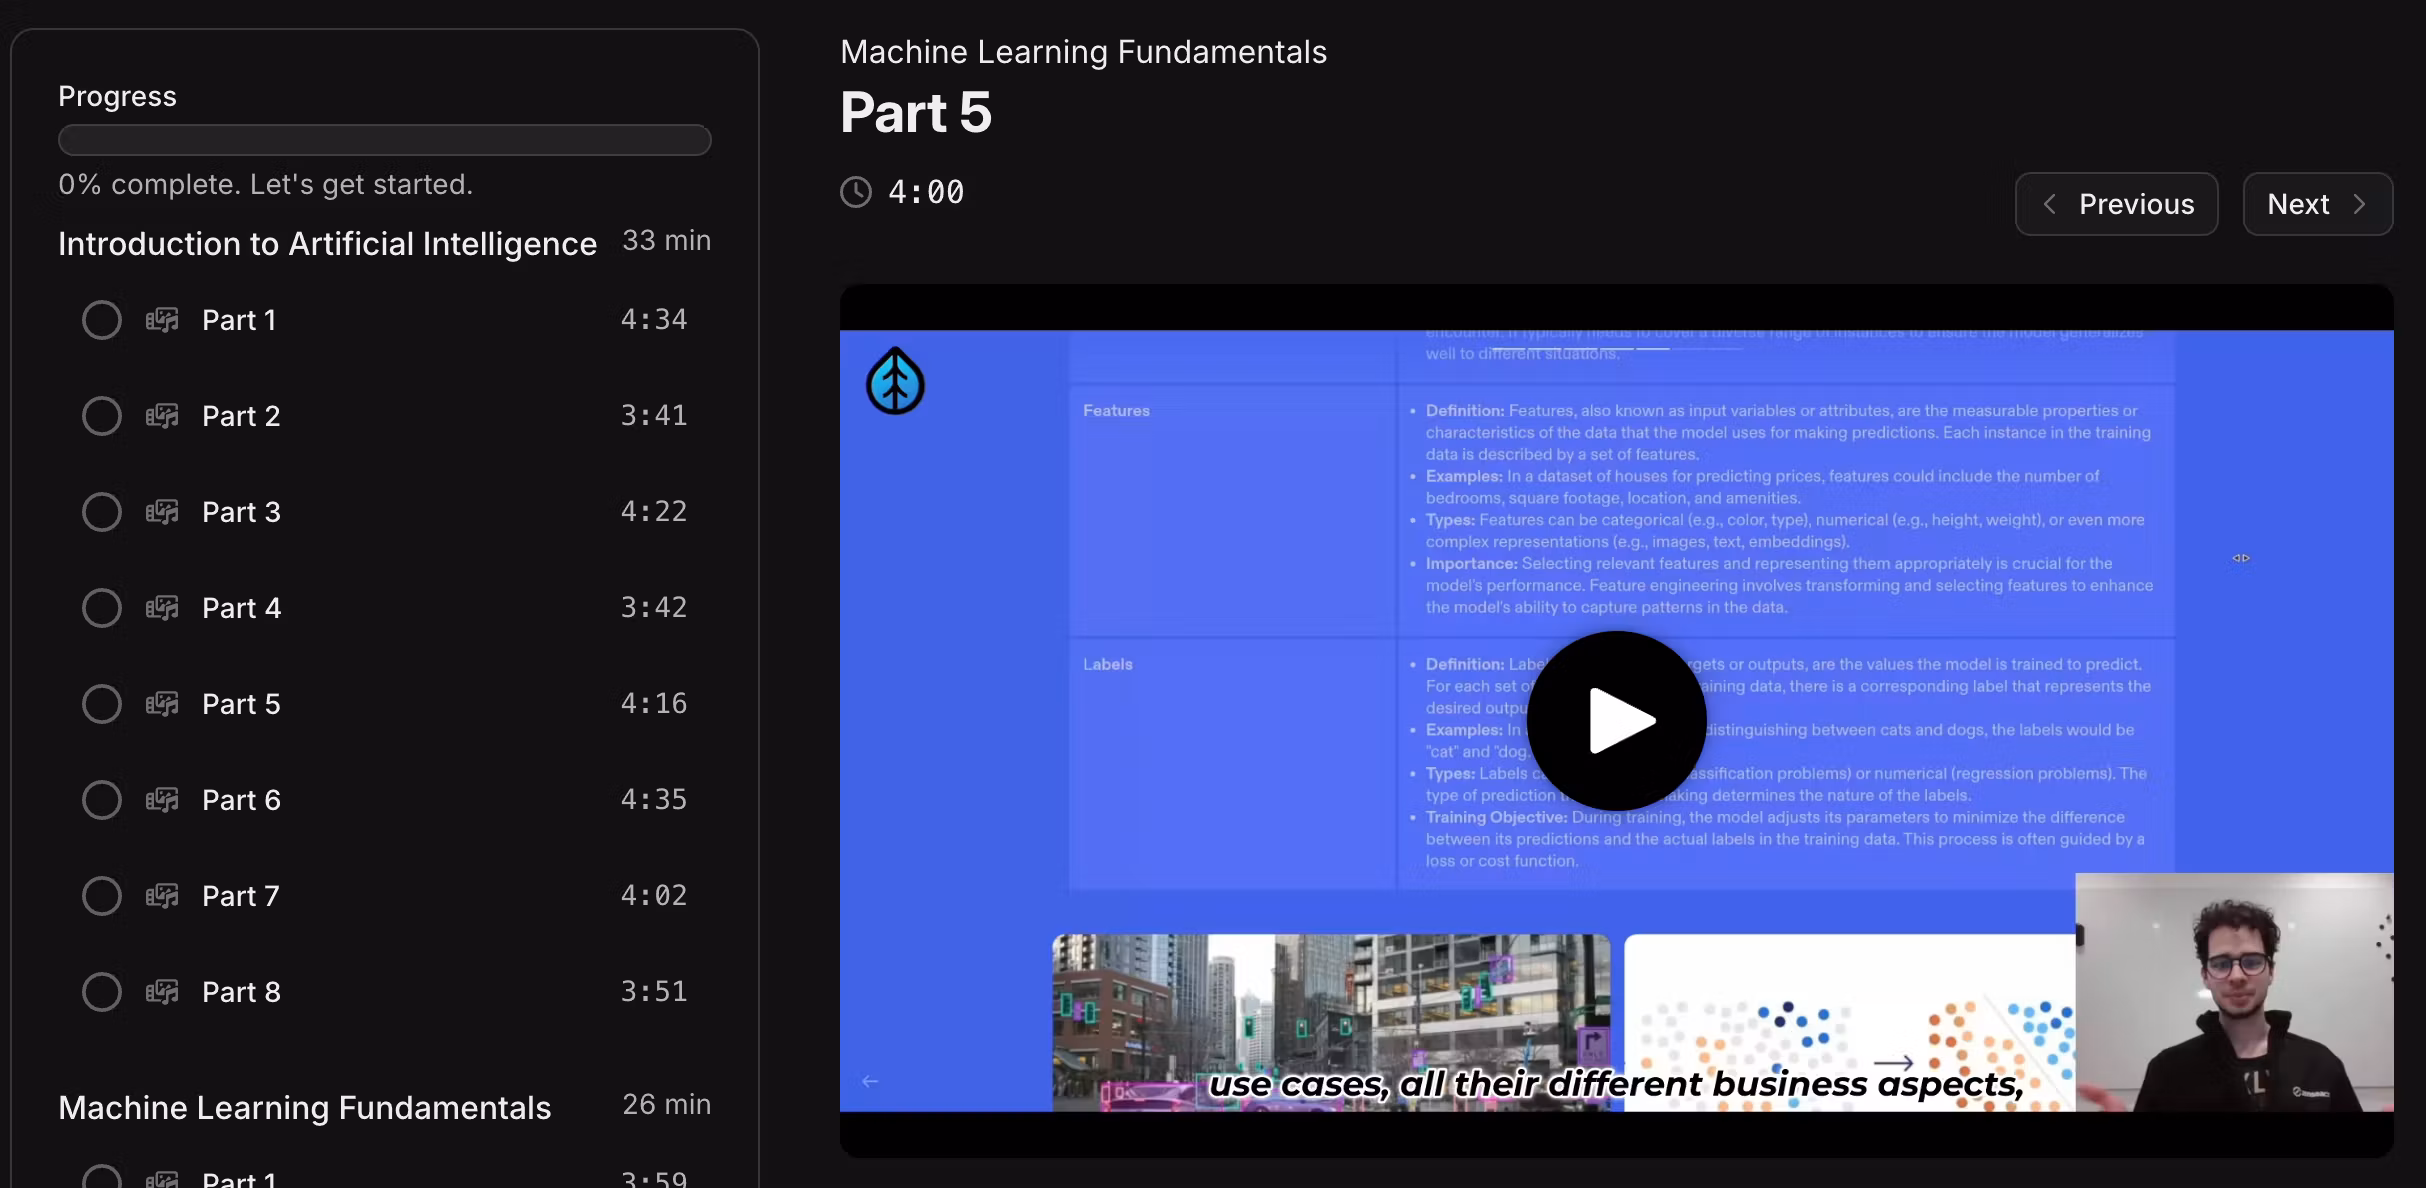Click the small resize handle icon in video
The height and width of the screenshot is (1188, 2426).
click(2241, 558)
